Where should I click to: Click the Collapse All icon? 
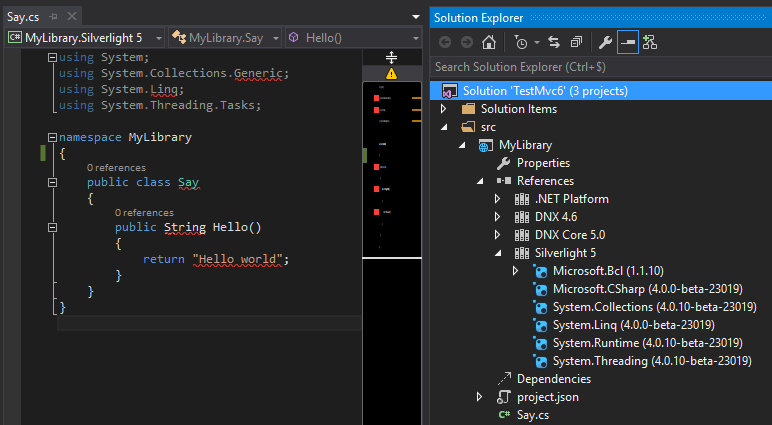coord(576,42)
